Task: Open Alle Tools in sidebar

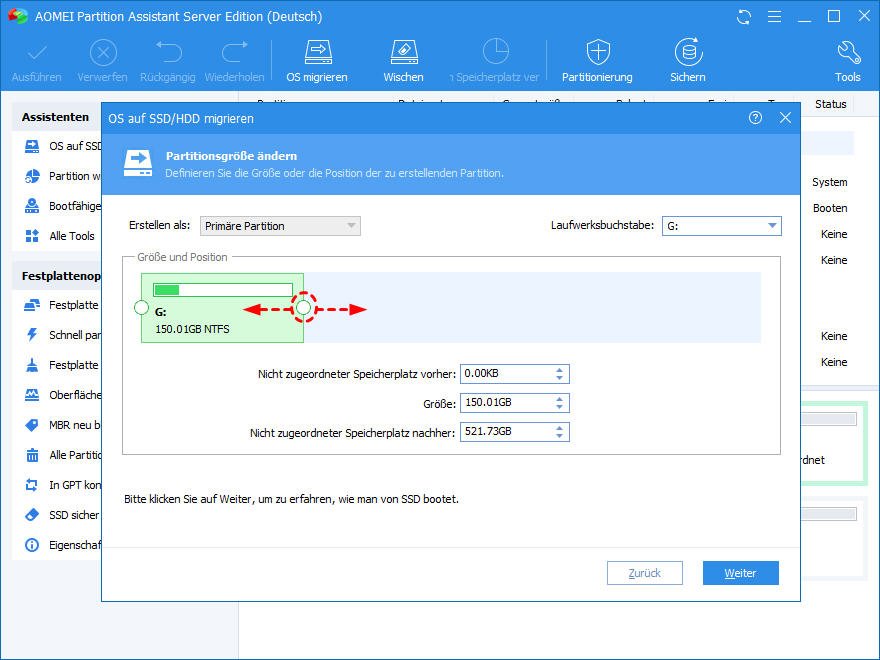Action: [x=59, y=236]
